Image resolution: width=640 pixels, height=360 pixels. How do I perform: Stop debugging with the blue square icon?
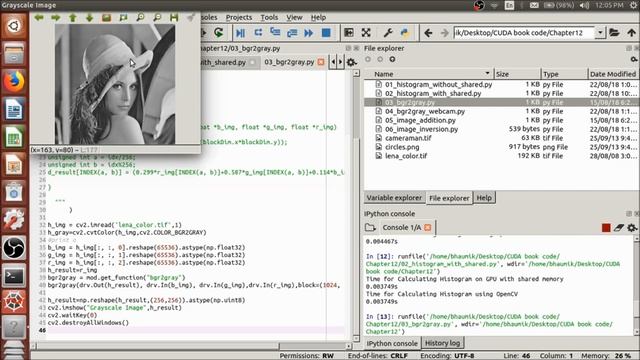tap(326, 33)
